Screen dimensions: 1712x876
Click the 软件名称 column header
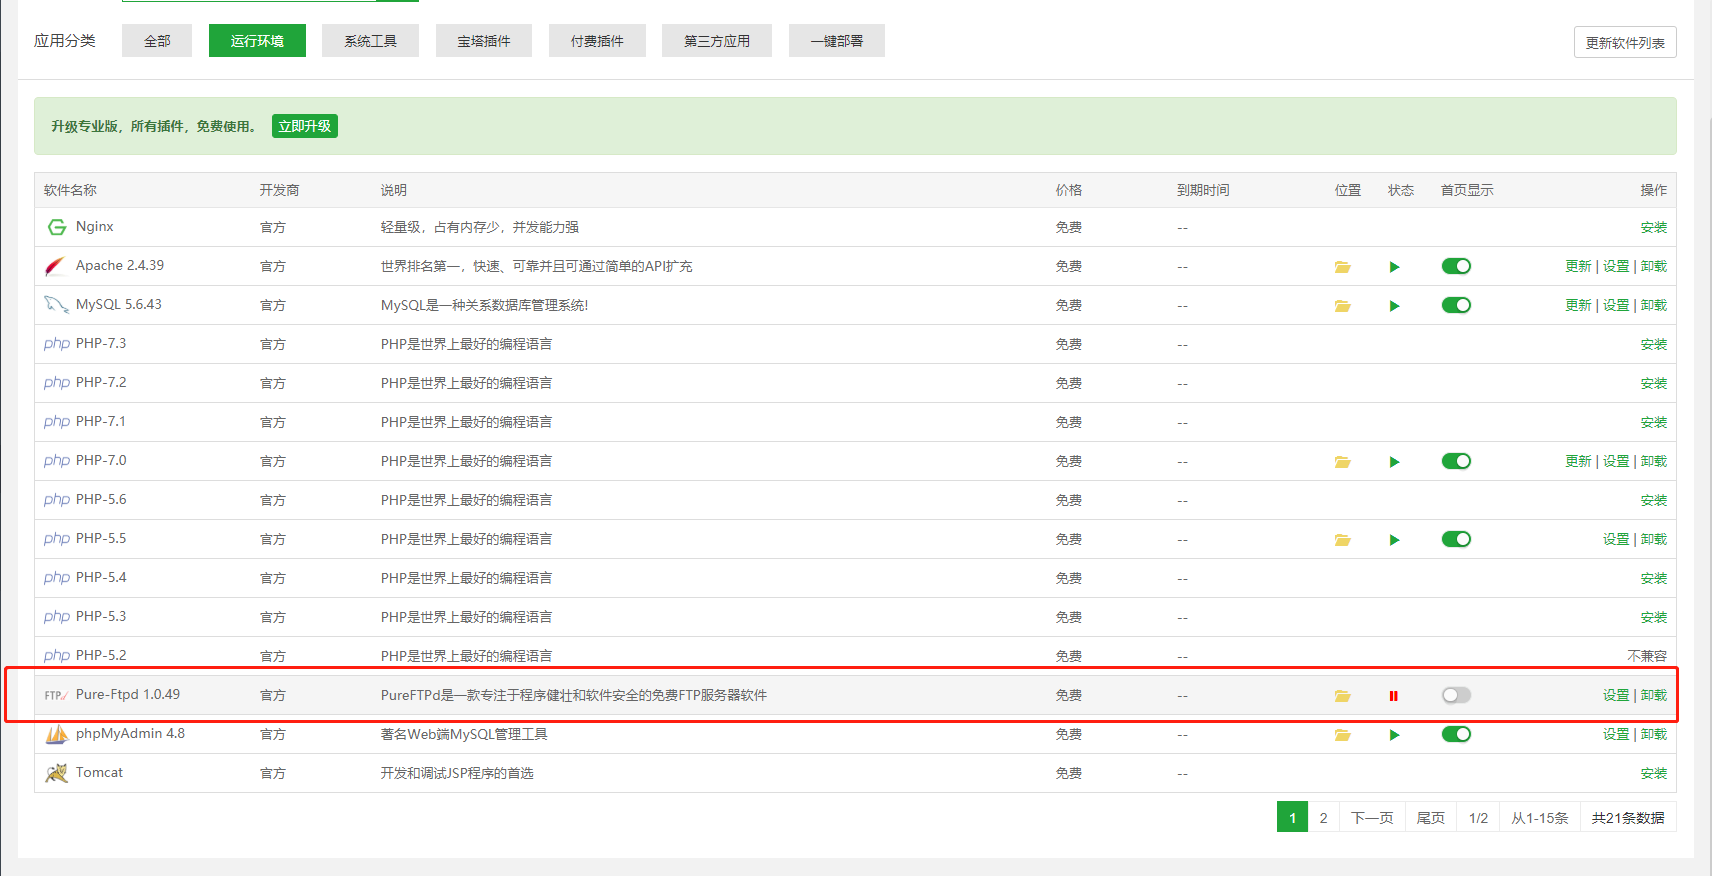click(x=70, y=190)
